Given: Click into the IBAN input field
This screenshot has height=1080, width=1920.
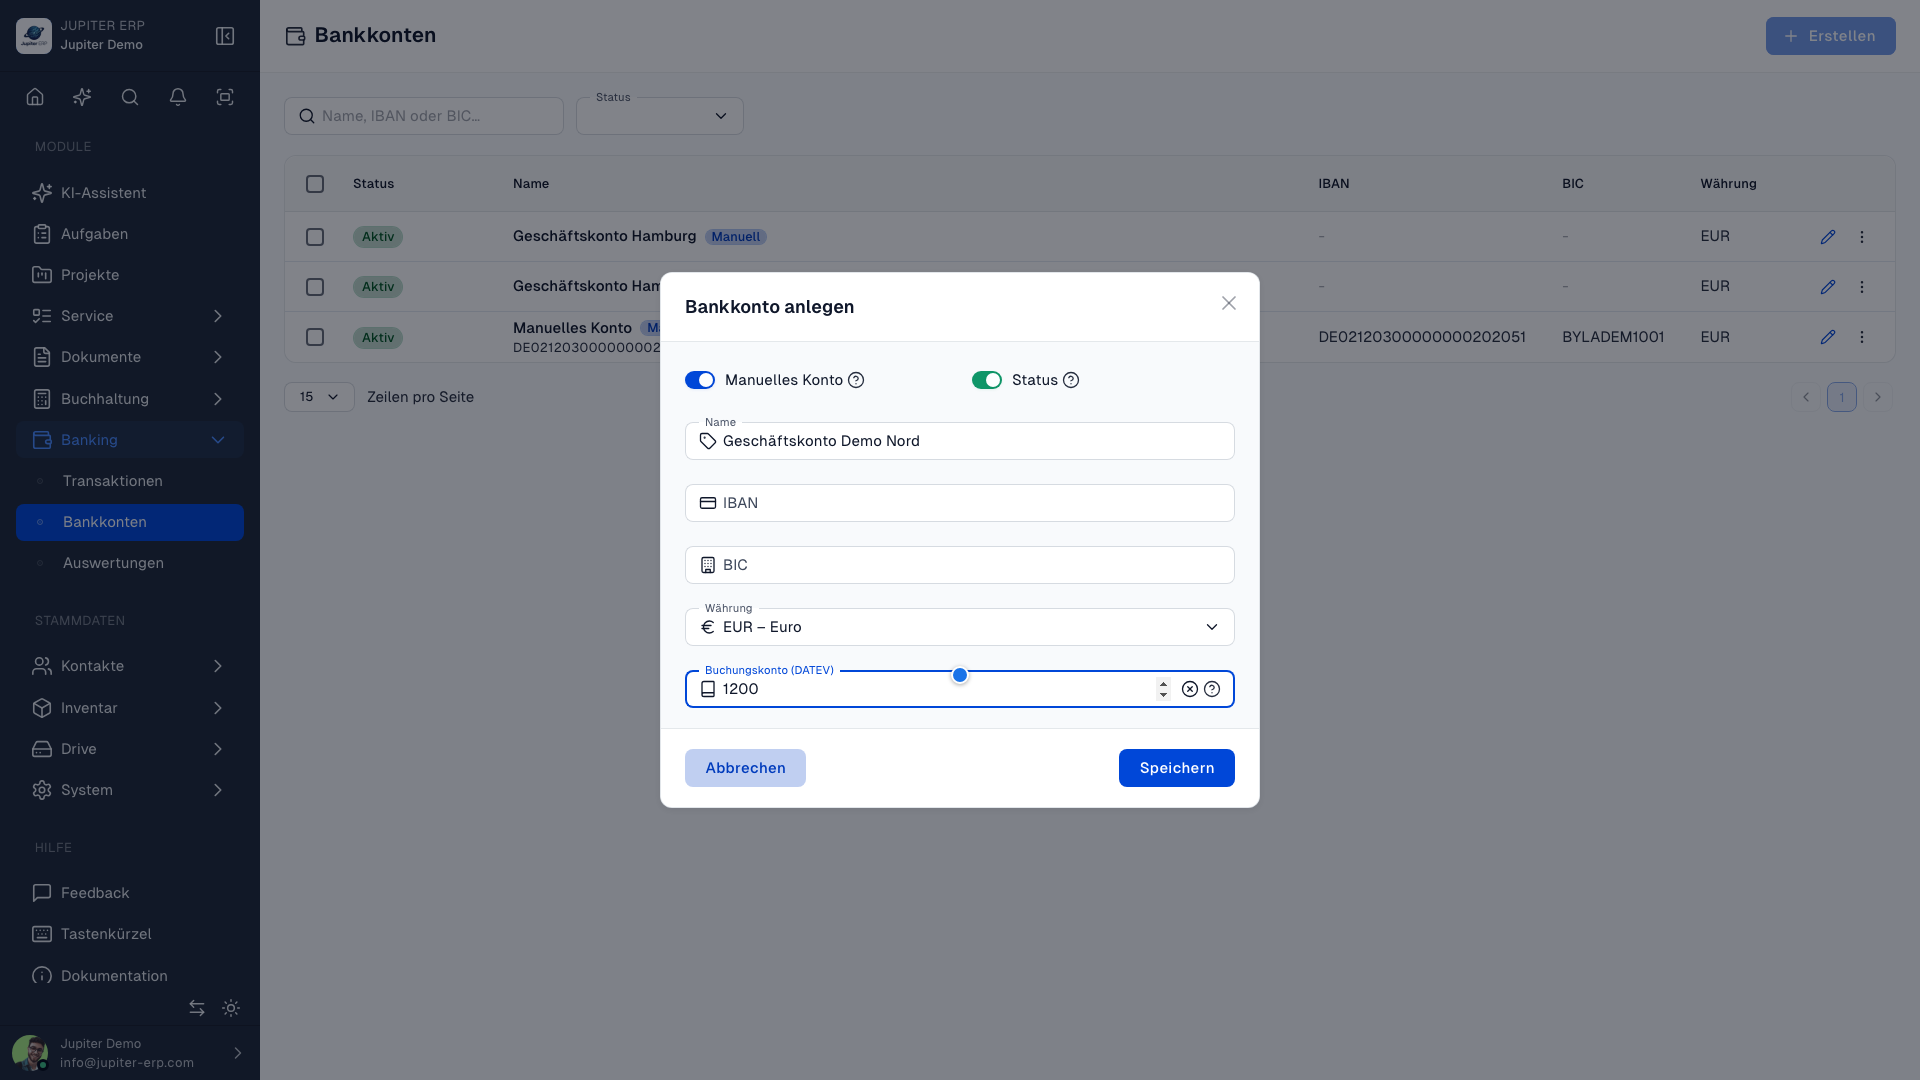Looking at the screenshot, I should [960, 503].
